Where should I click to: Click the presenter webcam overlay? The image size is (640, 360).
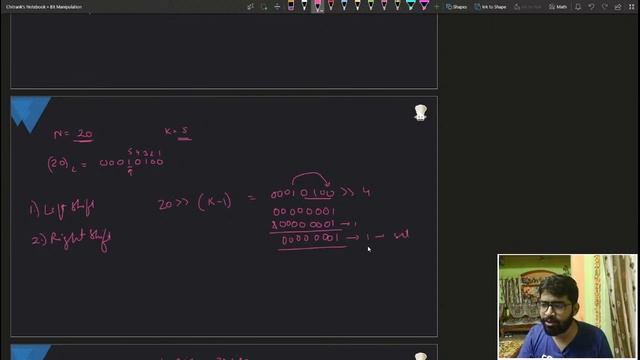[x=567, y=307]
